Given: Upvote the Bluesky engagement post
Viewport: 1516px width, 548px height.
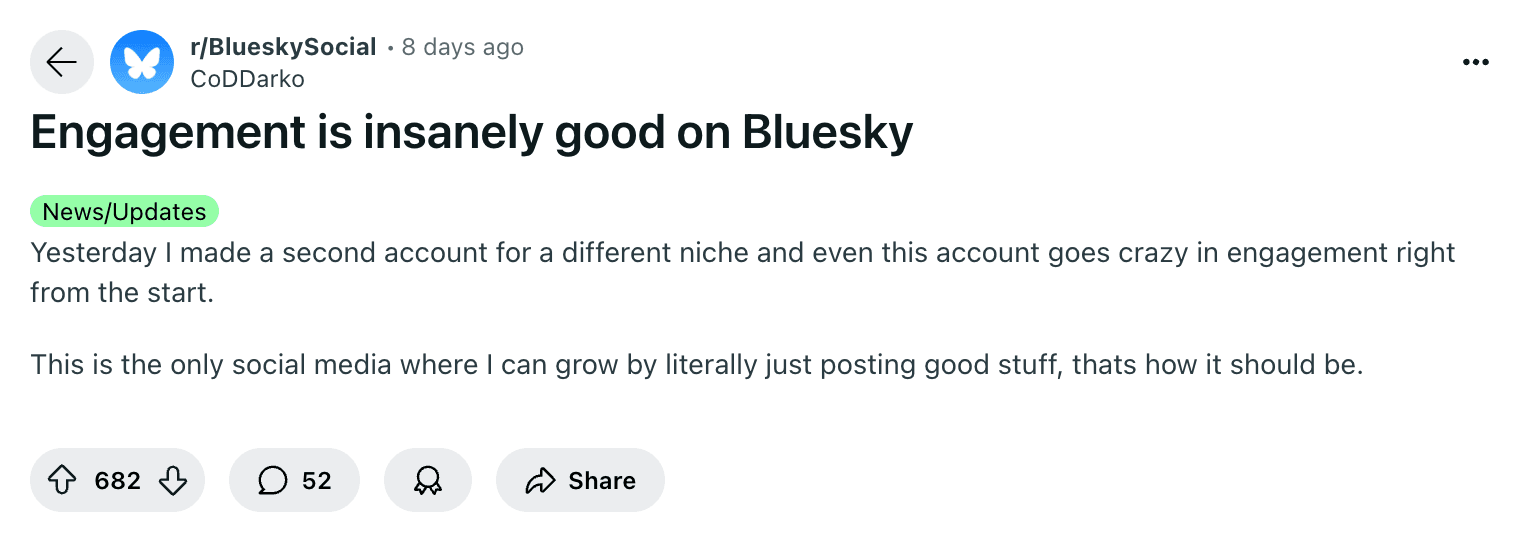Looking at the screenshot, I should click(63, 481).
